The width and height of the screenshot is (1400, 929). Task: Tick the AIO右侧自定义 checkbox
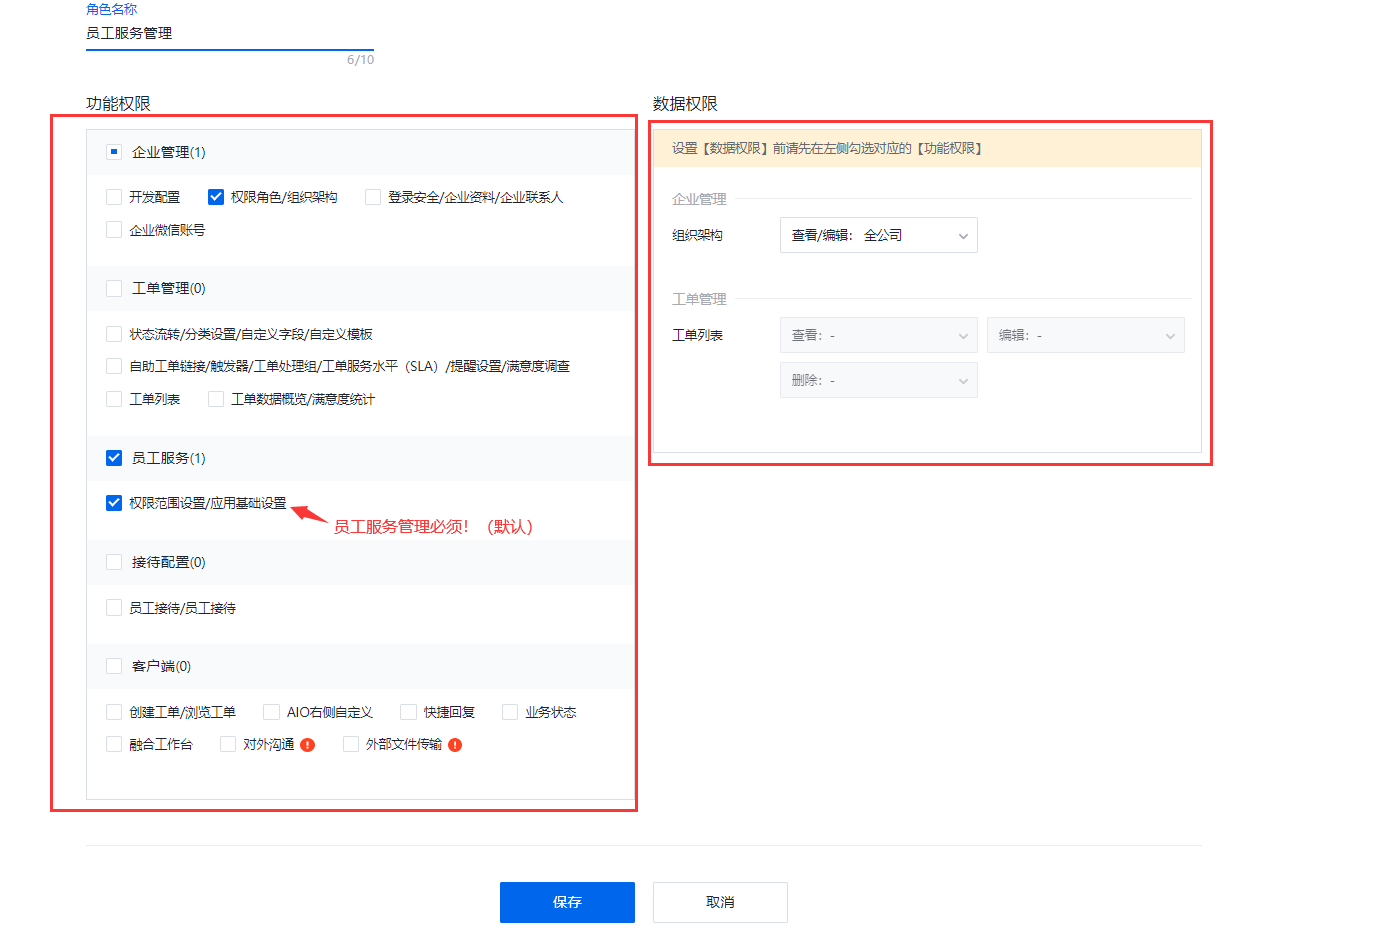[271, 712]
